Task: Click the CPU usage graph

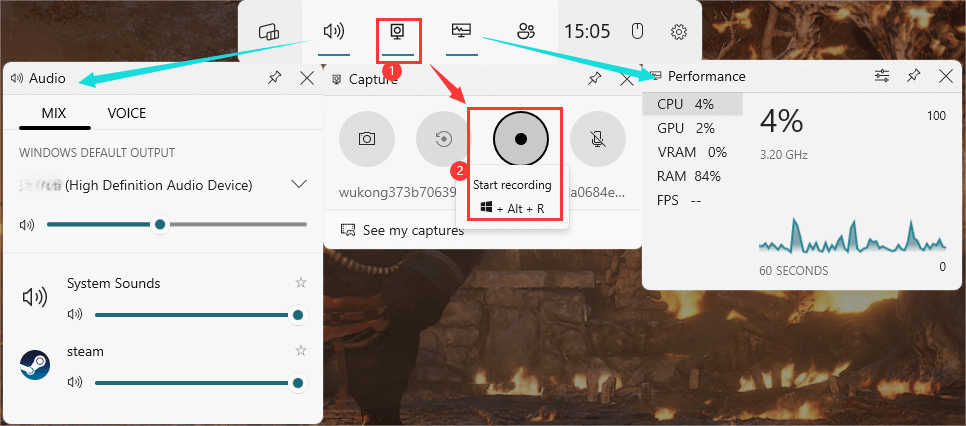Action: (853, 236)
